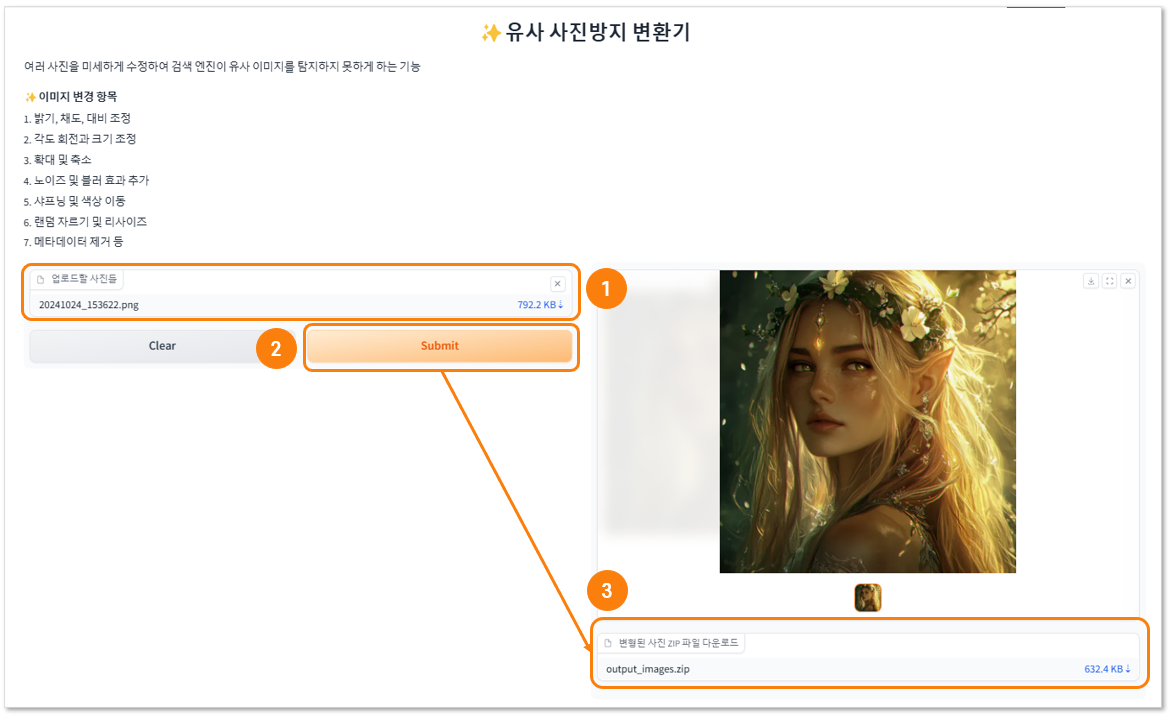
Task: Close the image preview with its X icon
Action: [x=1128, y=281]
